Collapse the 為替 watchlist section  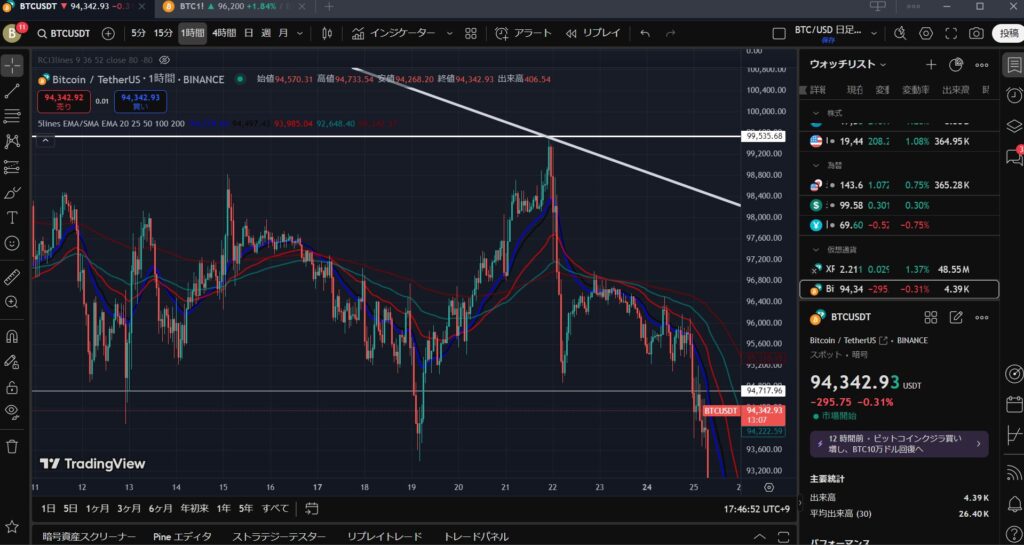click(816, 166)
